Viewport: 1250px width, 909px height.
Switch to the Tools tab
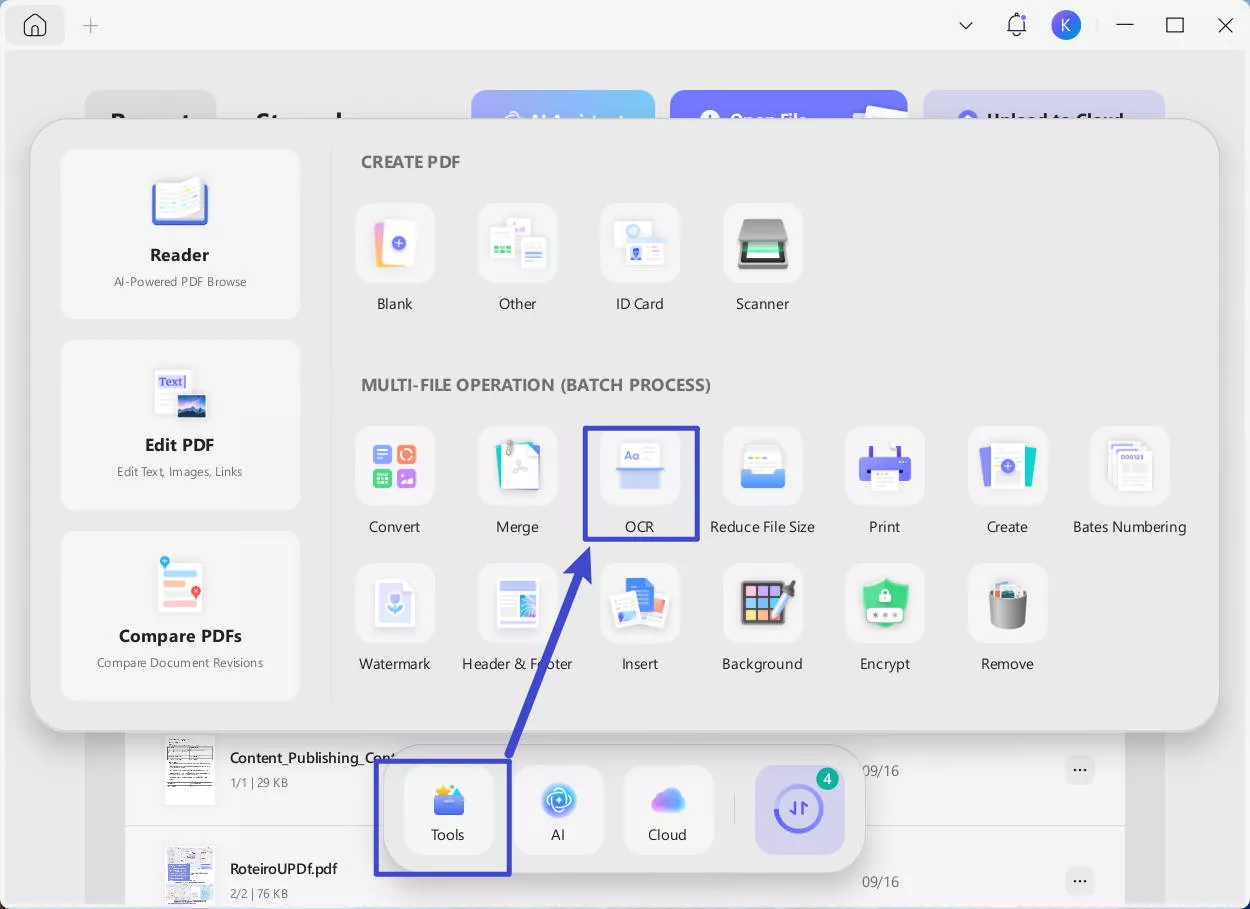point(448,811)
